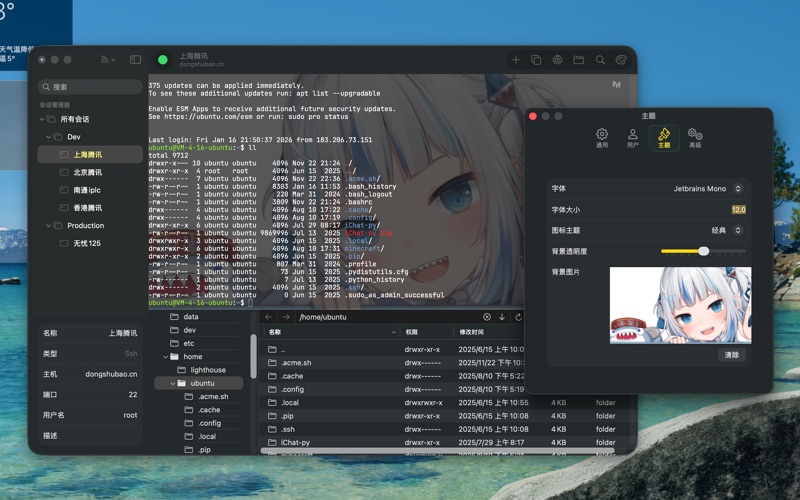Click the refresh icon in file browser

pyautogui.click(x=518, y=317)
